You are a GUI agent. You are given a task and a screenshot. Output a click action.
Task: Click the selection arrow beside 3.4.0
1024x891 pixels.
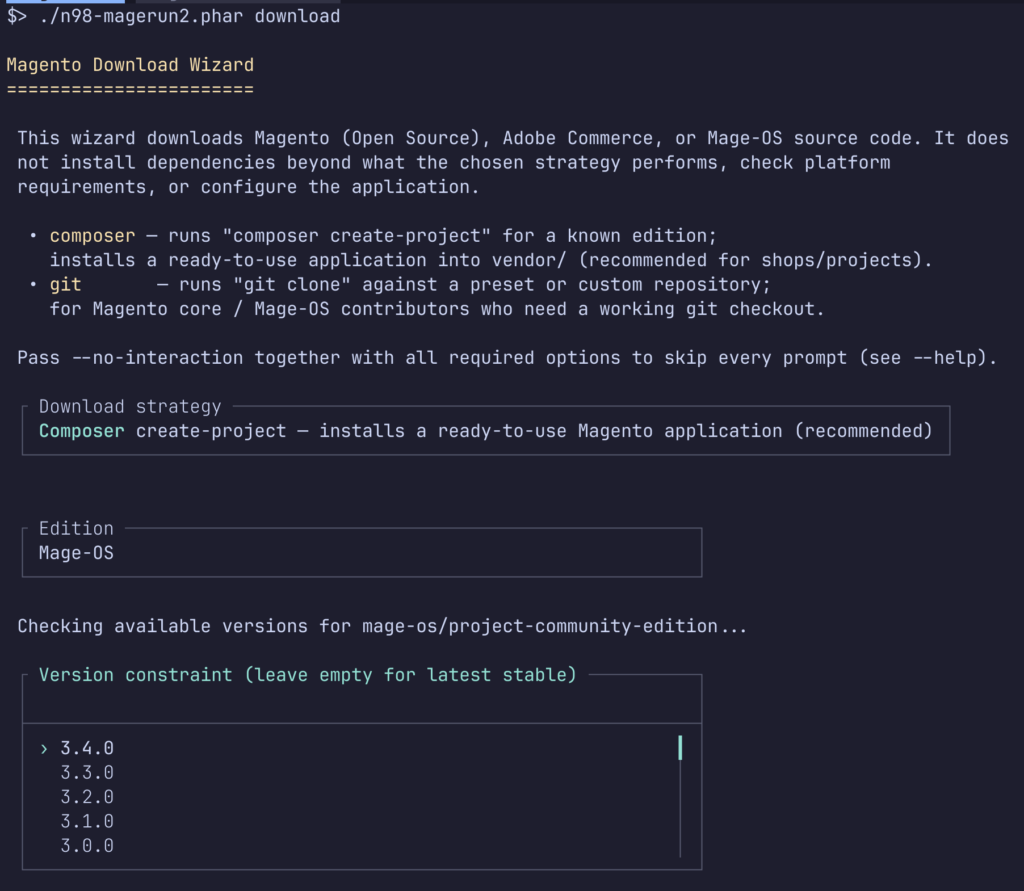(x=44, y=749)
